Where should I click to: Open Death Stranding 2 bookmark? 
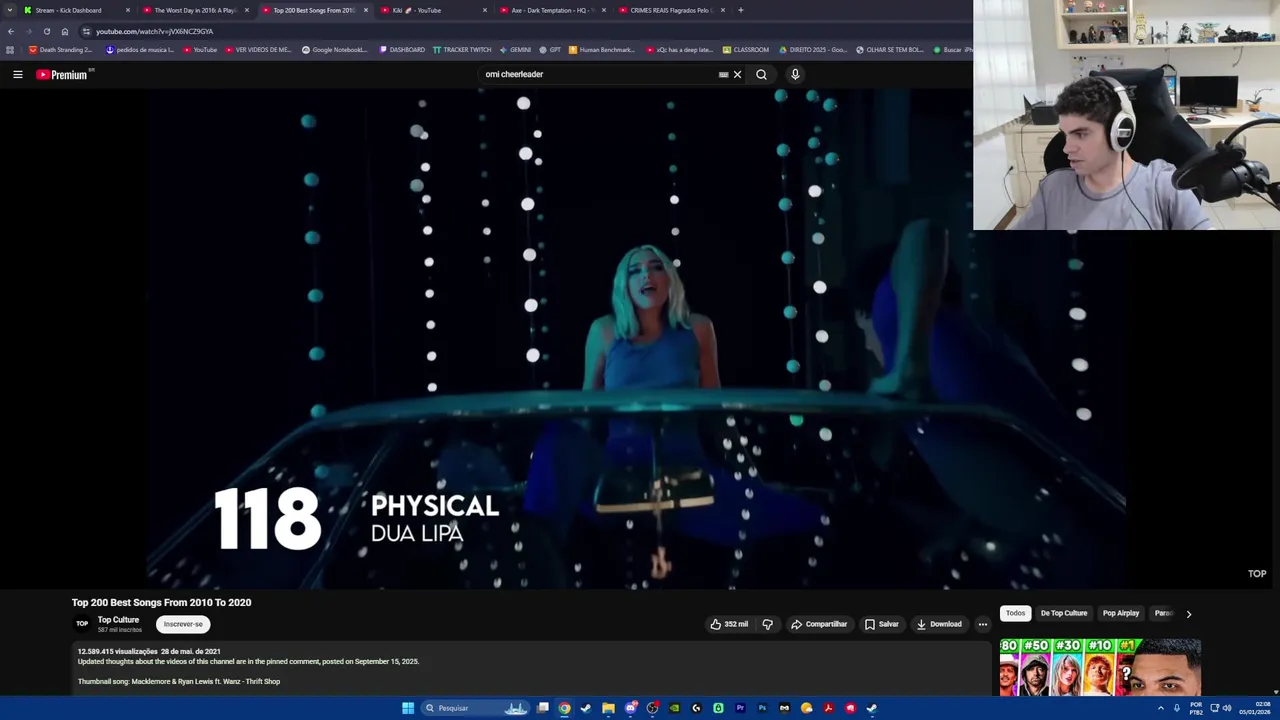click(x=60, y=49)
